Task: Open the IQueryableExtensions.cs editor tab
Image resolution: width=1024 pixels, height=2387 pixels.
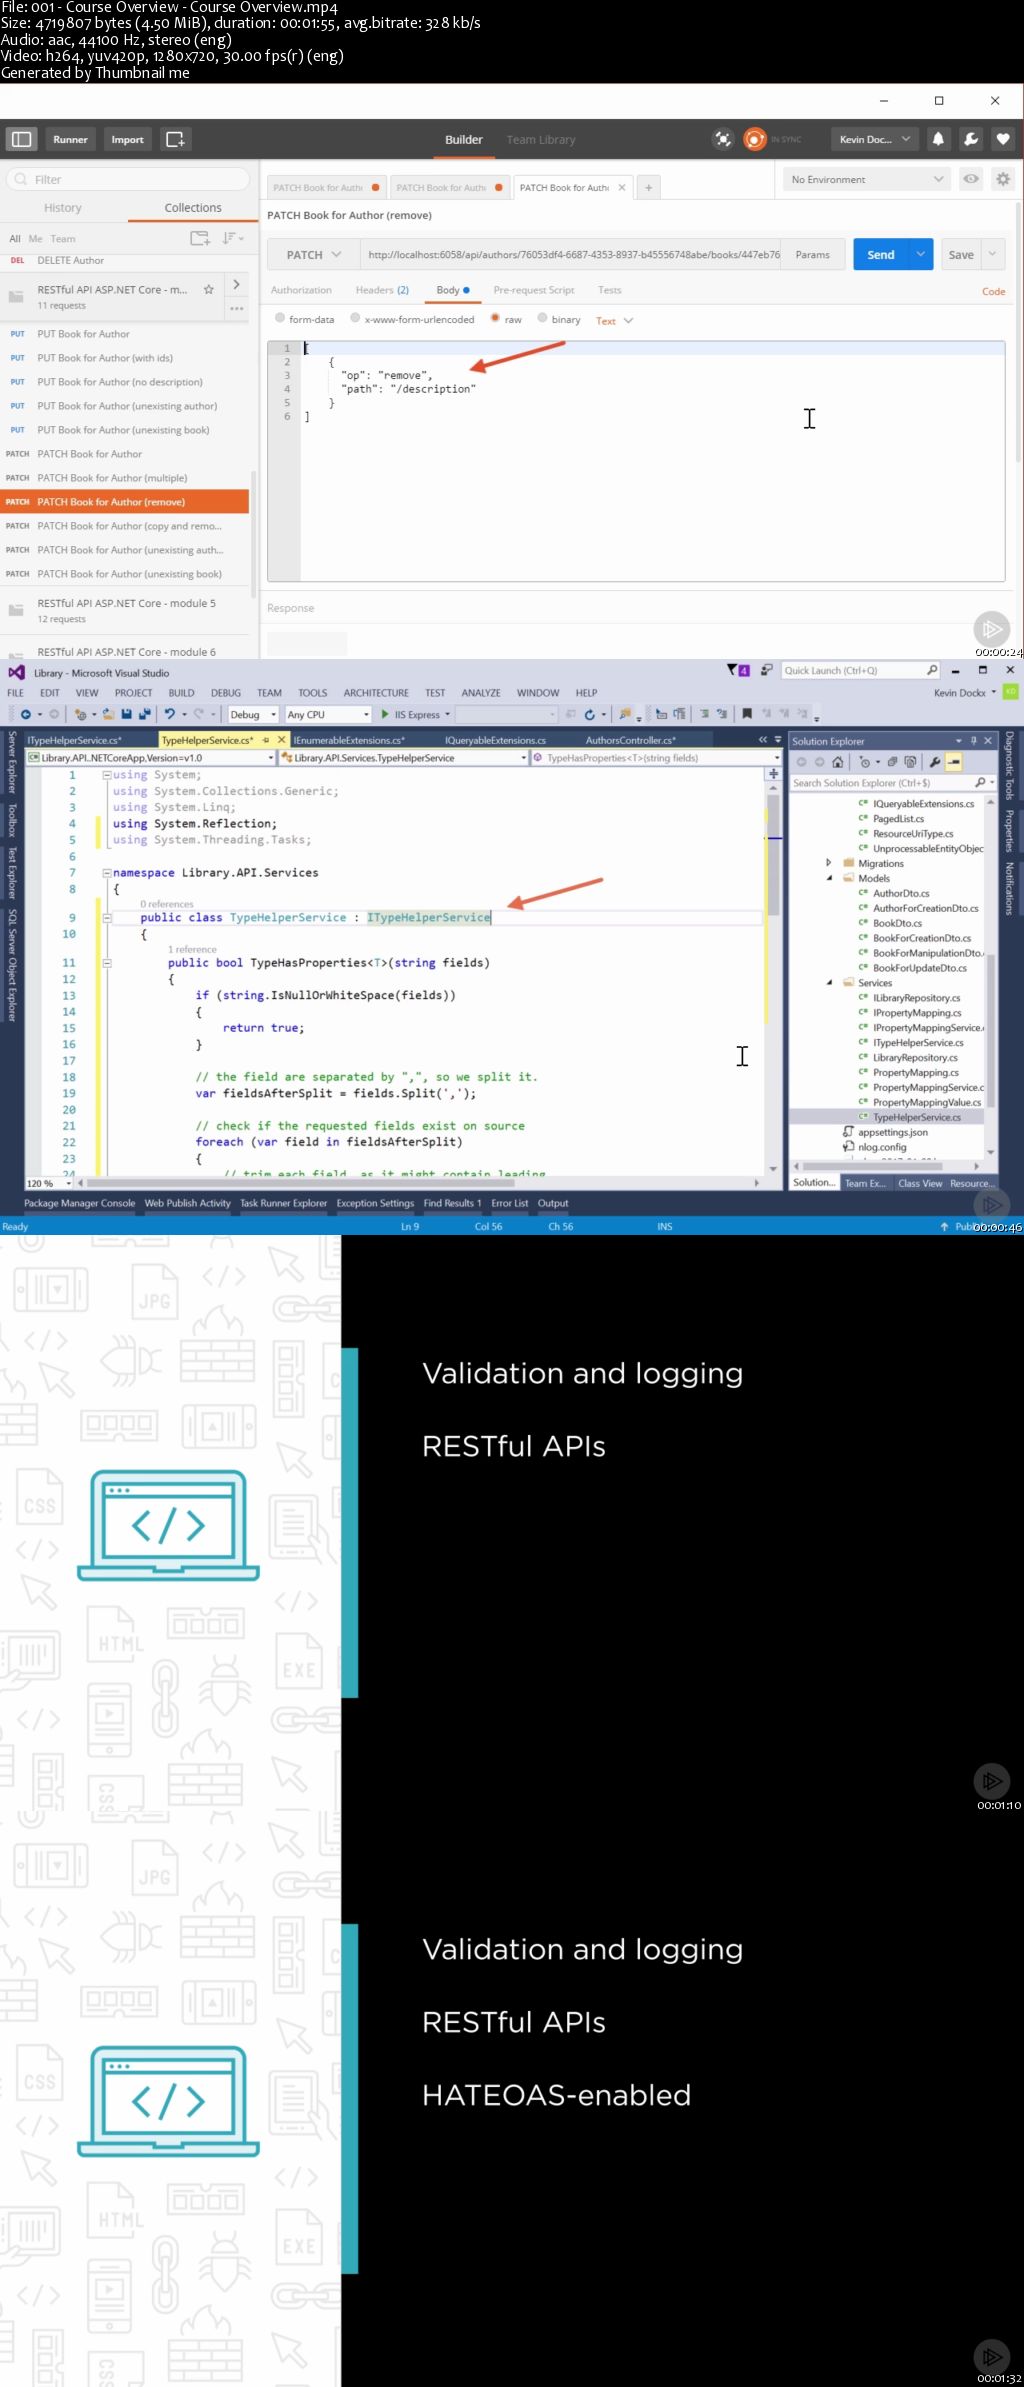Action: pyautogui.click(x=495, y=740)
